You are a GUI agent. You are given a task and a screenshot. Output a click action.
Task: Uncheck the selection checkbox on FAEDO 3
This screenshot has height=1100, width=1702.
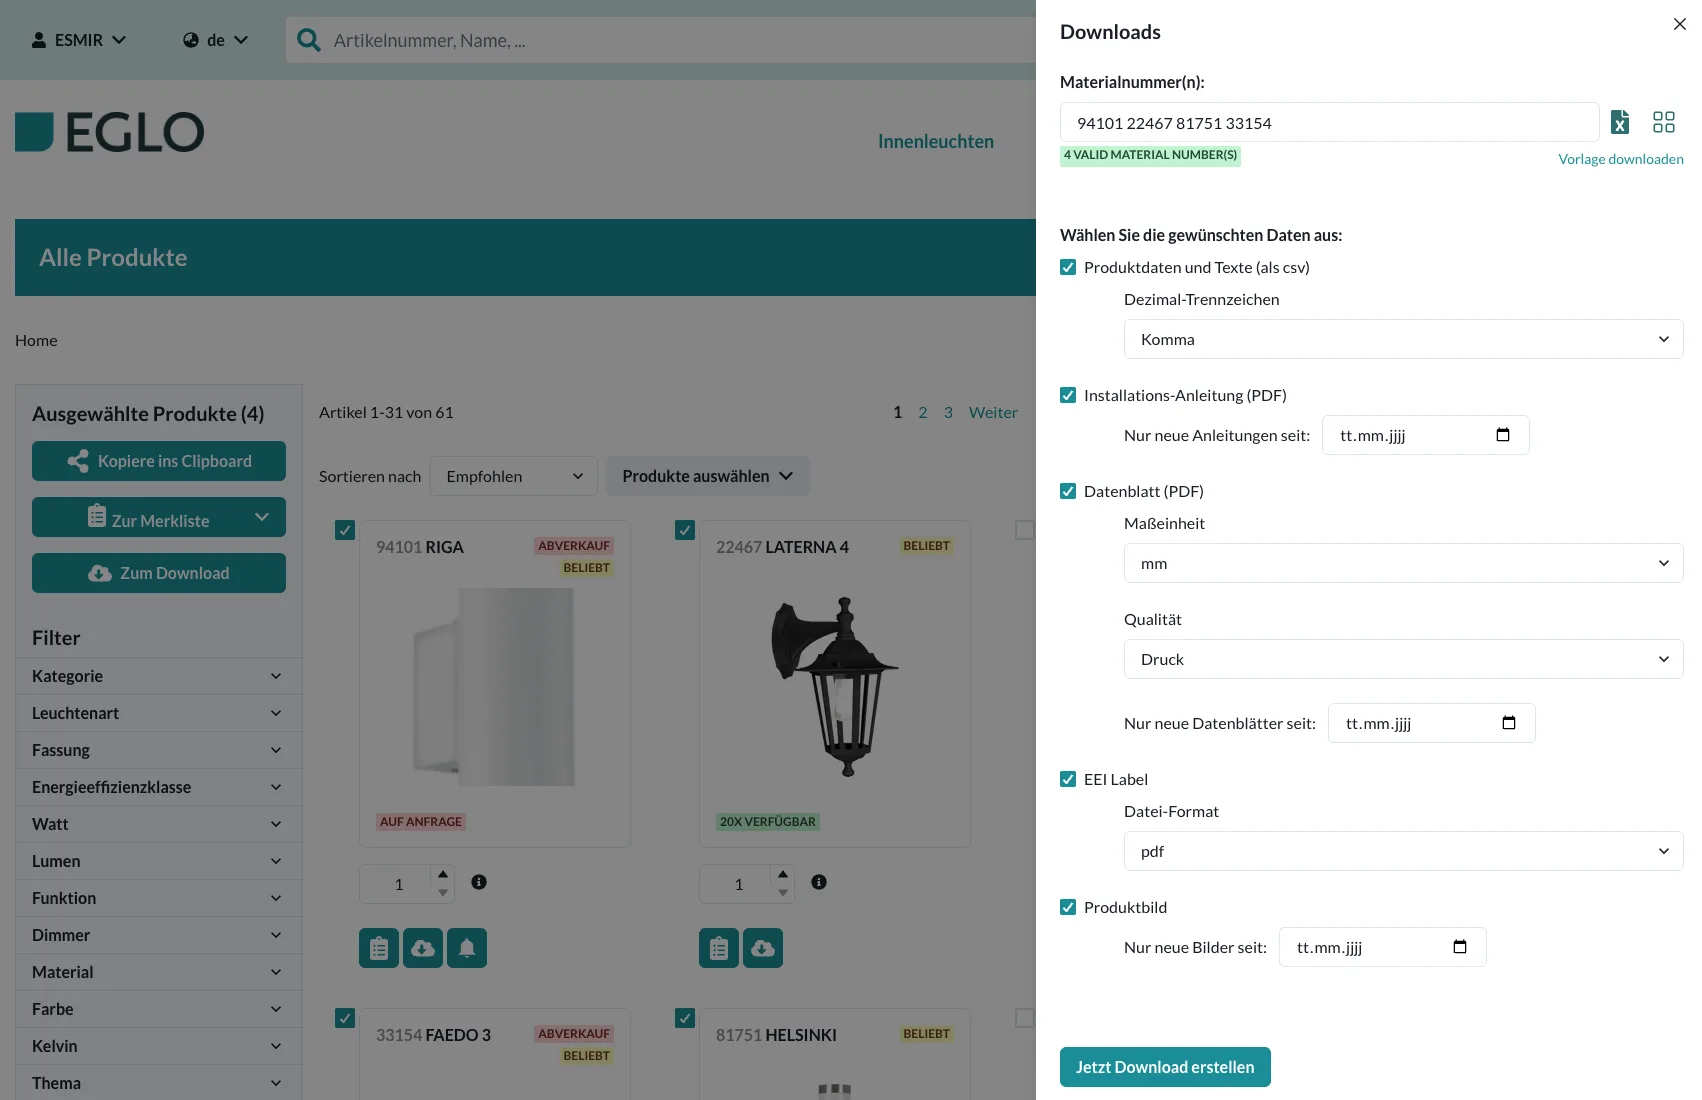(x=344, y=1017)
